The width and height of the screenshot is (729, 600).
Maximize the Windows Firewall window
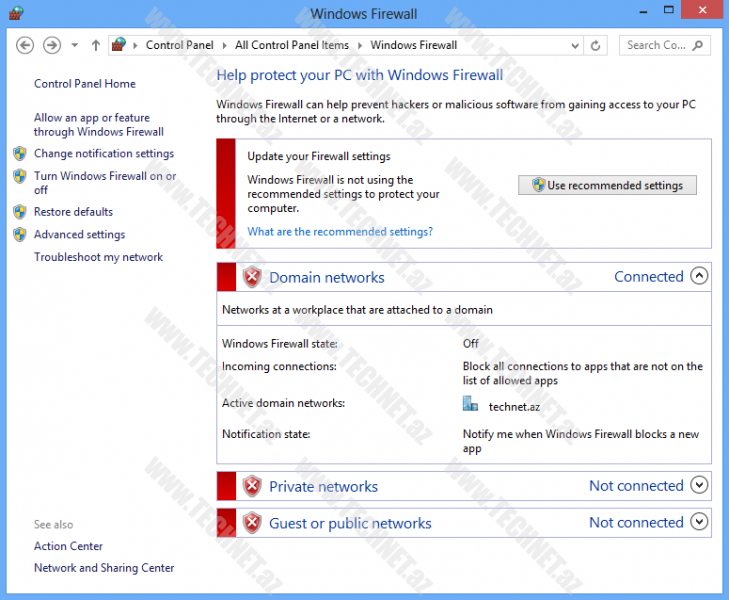tap(669, 10)
